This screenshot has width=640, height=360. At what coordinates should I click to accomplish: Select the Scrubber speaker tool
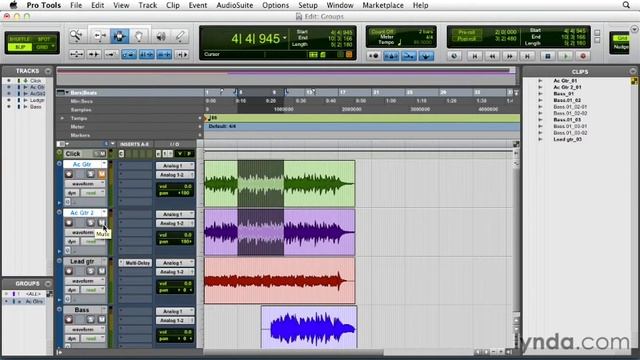point(161,36)
